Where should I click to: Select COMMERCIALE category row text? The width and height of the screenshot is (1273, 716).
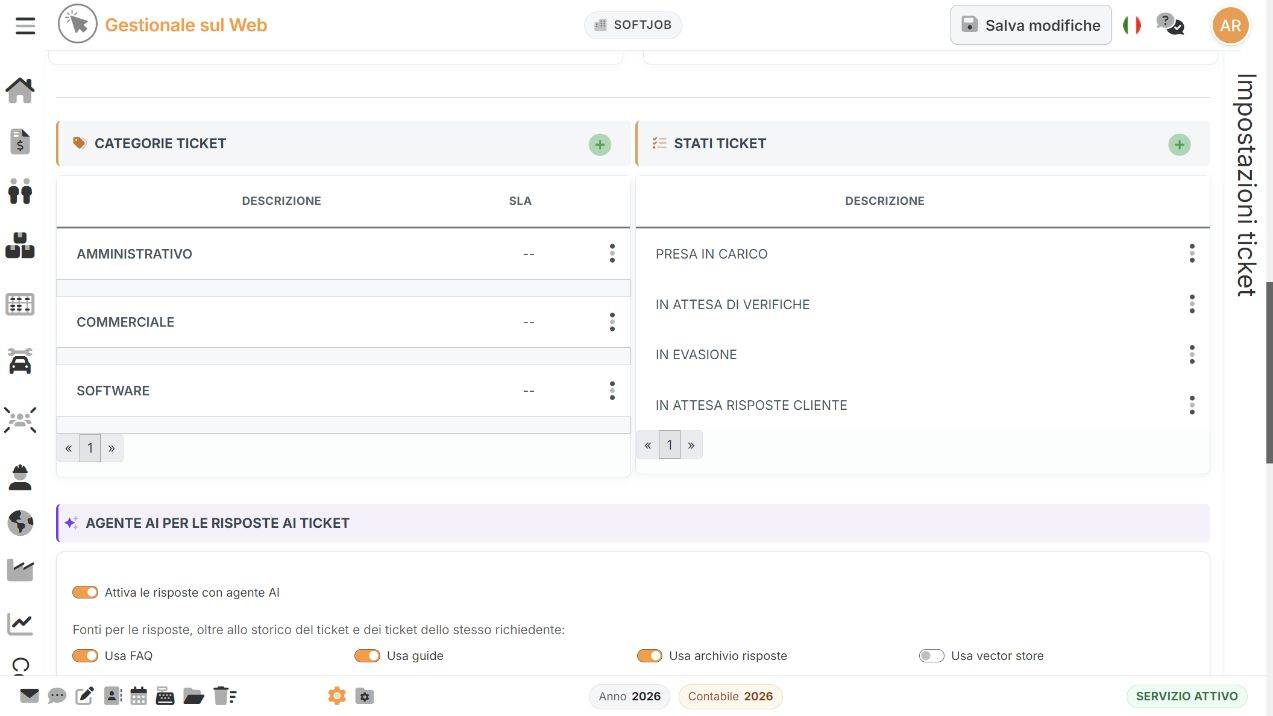125,322
